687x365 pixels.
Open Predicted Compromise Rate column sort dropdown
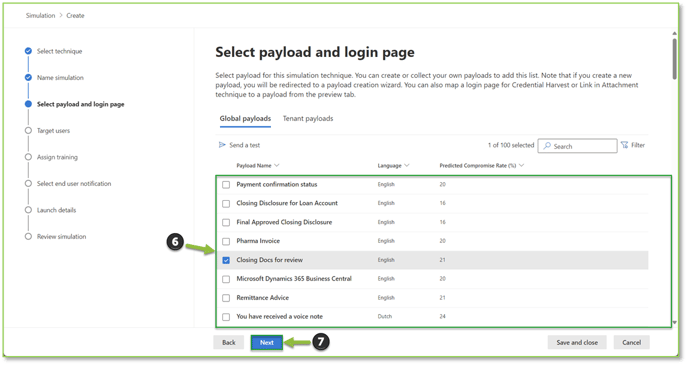pyautogui.click(x=521, y=166)
